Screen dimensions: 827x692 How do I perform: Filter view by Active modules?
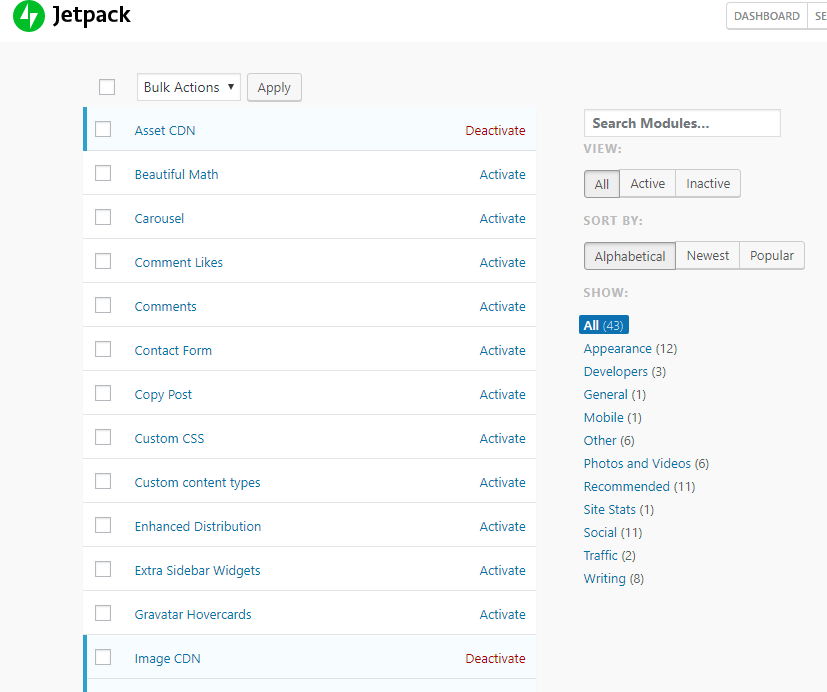(x=647, y=184)
